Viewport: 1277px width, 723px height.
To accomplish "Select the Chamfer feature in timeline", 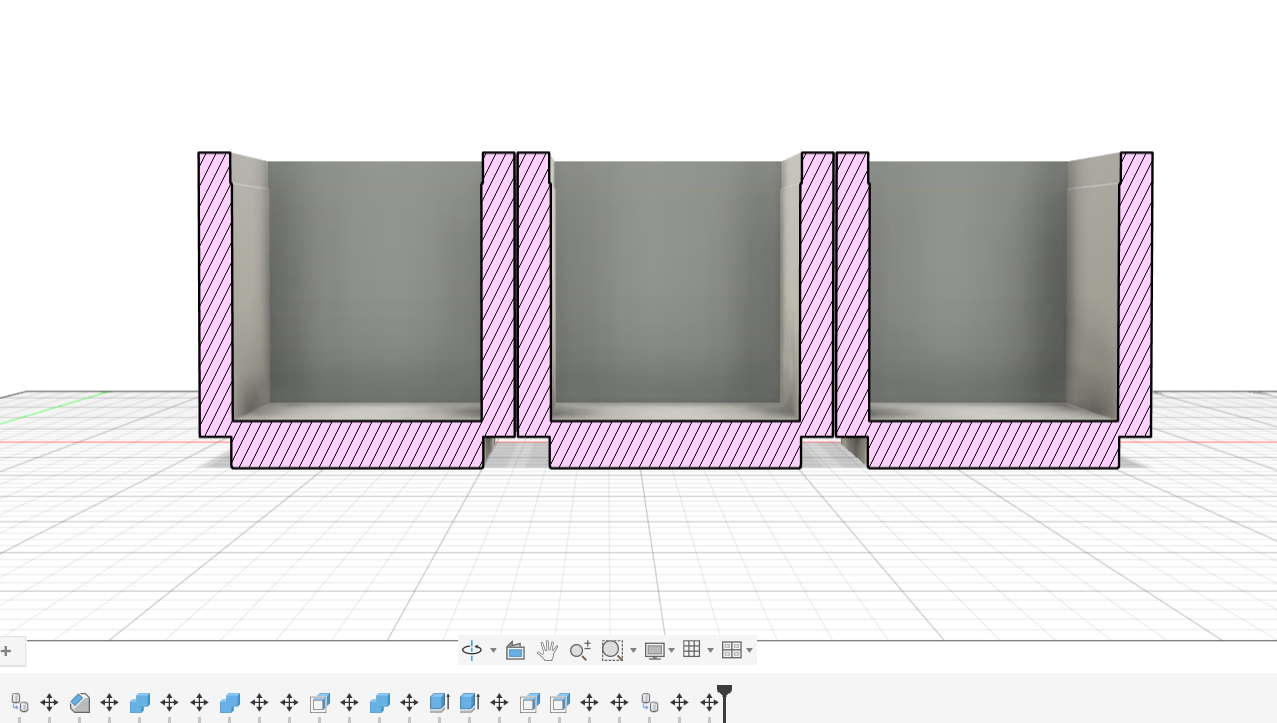I will click(x=80, y=703).
